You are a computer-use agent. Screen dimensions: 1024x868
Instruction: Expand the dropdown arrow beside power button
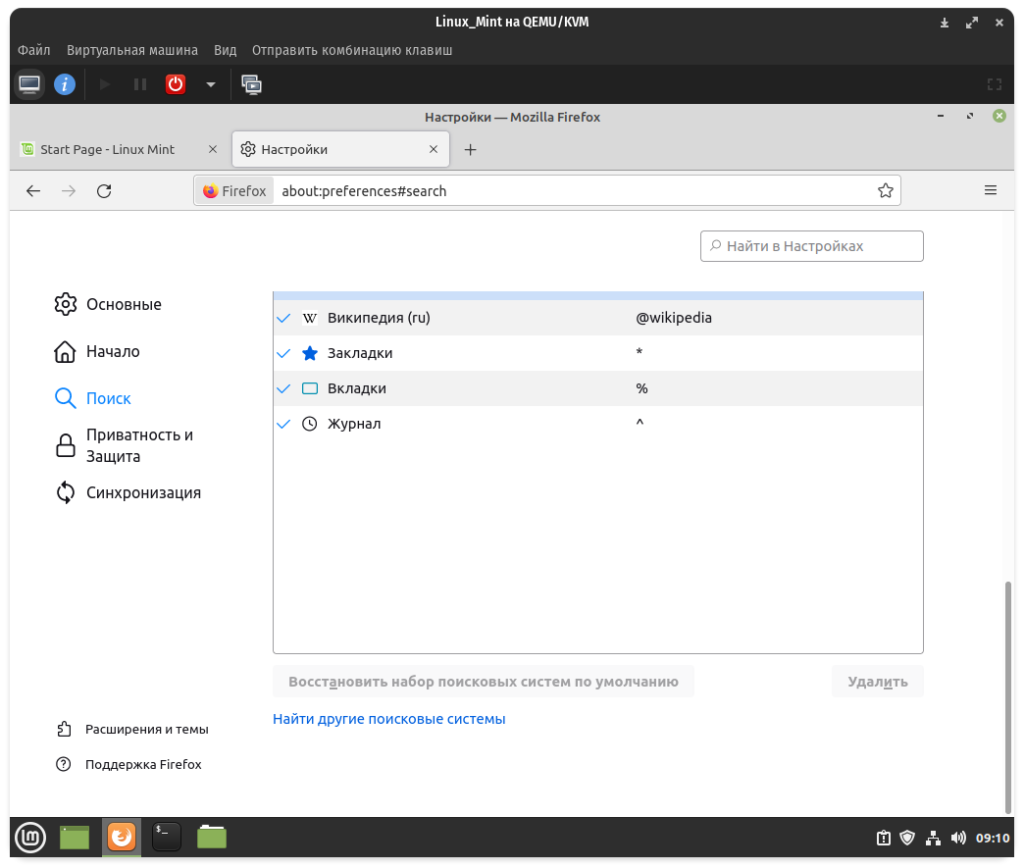pyautogui.click(x=210, y=85)
